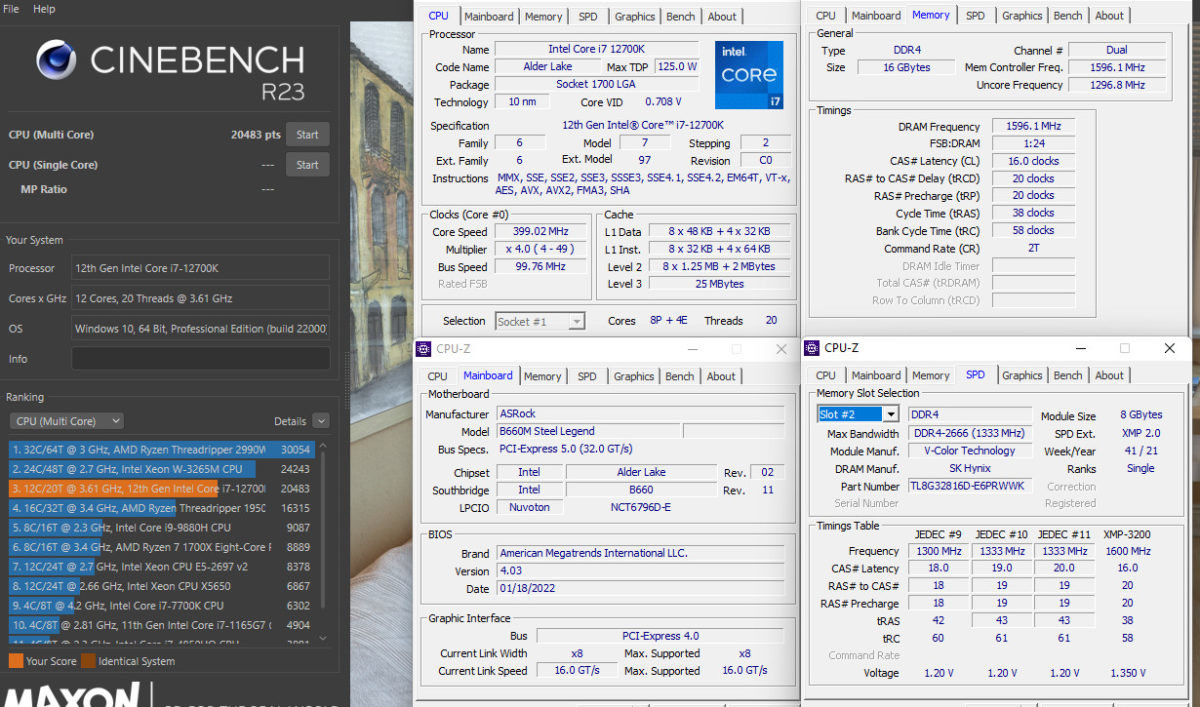Click CPU-Z app icon in SPD window title bar
Viewport: 1200px width, 707px height.
coord(812,348)
